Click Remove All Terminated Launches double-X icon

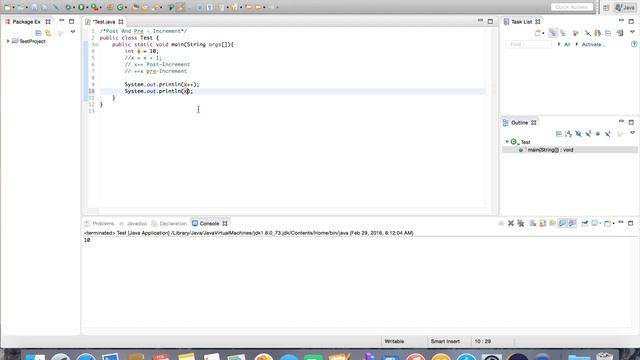[x=520, y=223]
